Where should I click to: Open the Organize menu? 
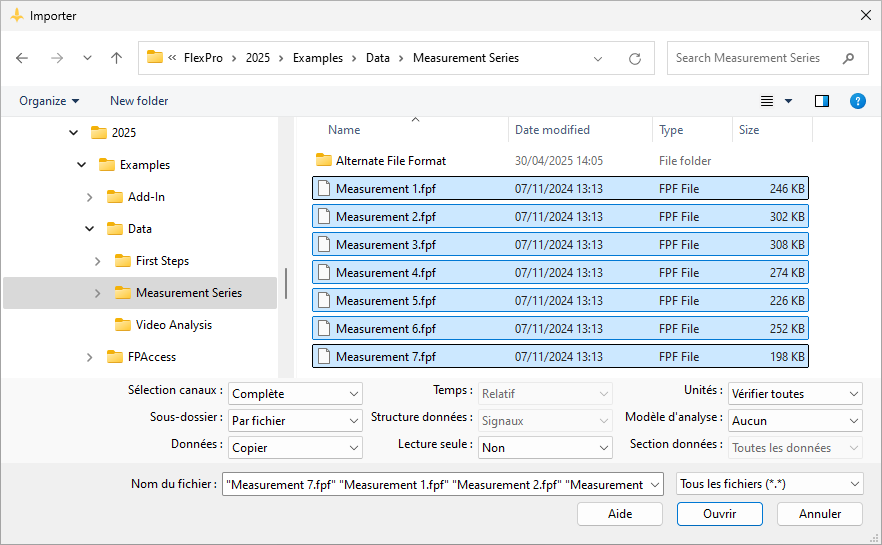49,101
